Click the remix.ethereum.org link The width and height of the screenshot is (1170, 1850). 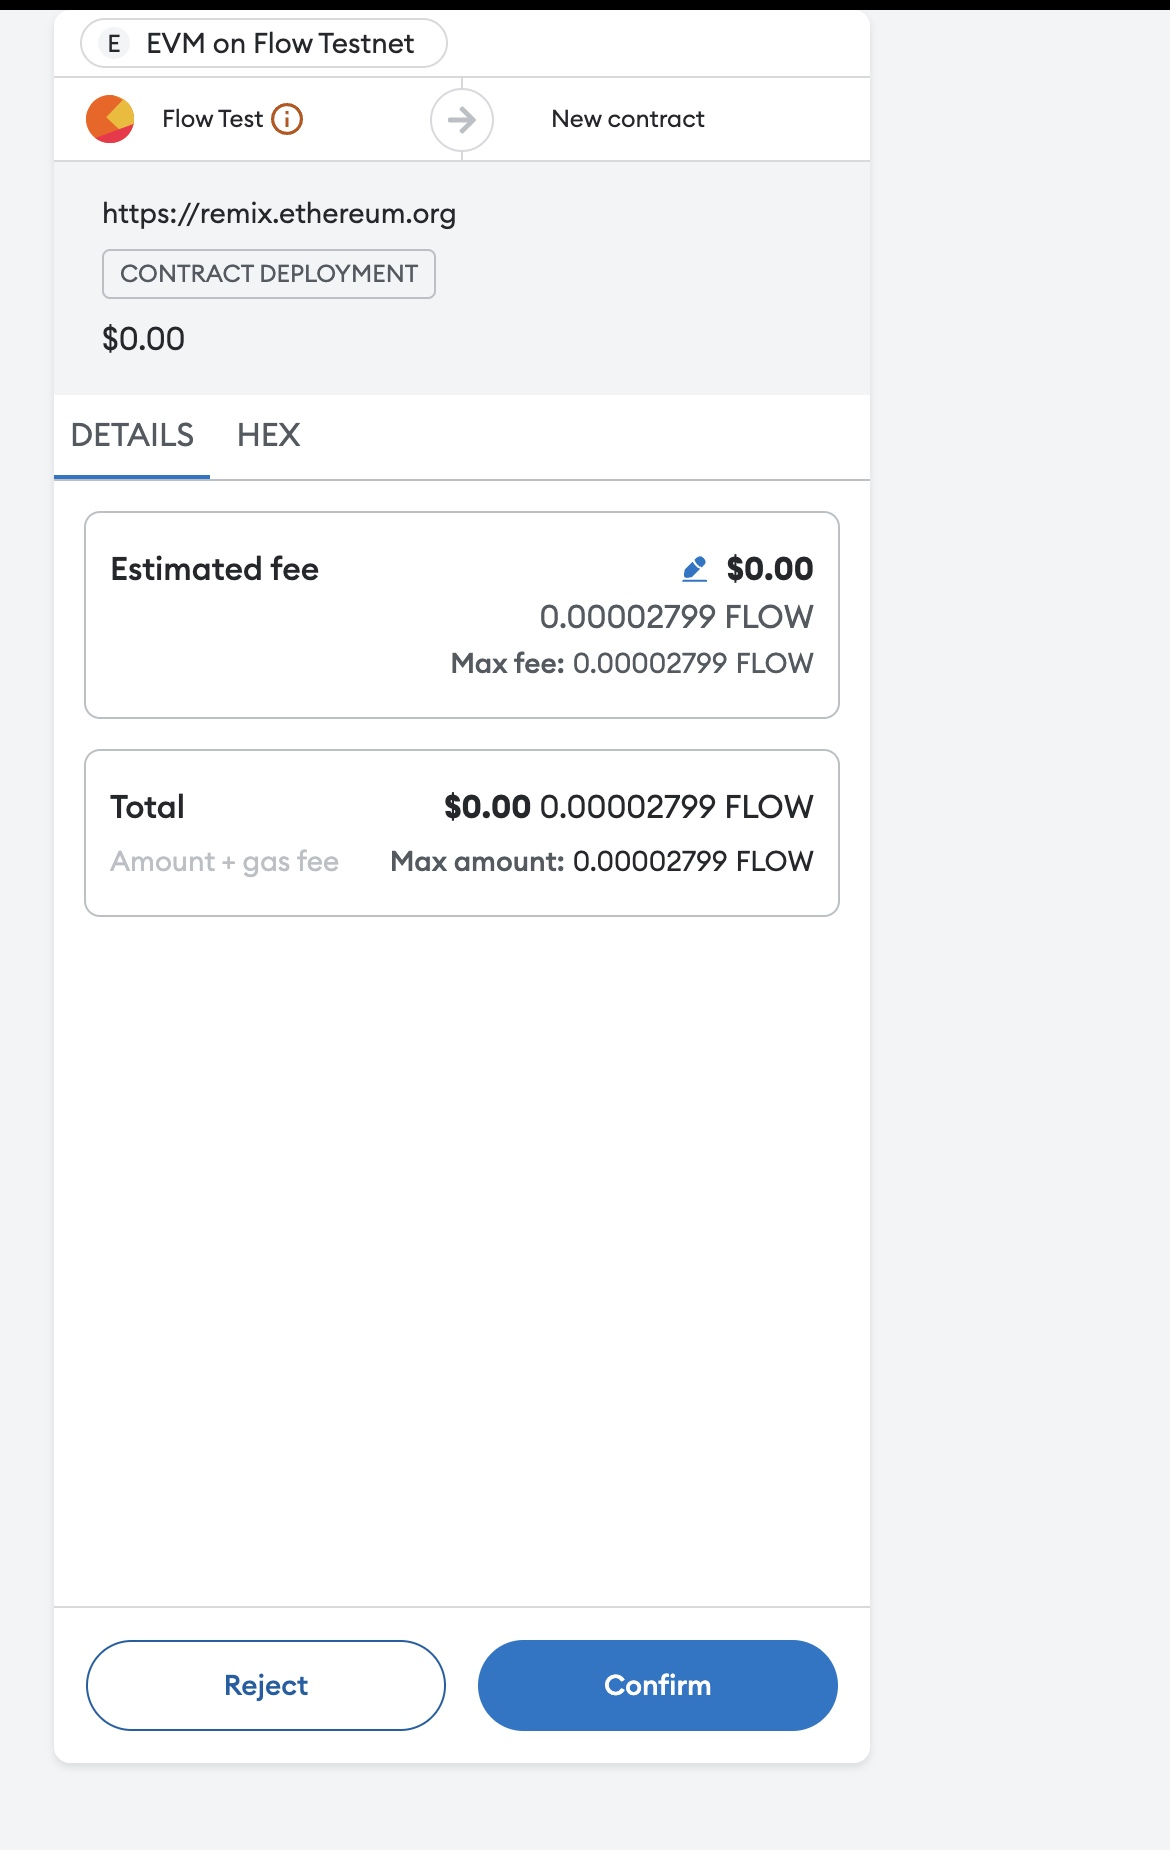point(278,212)
